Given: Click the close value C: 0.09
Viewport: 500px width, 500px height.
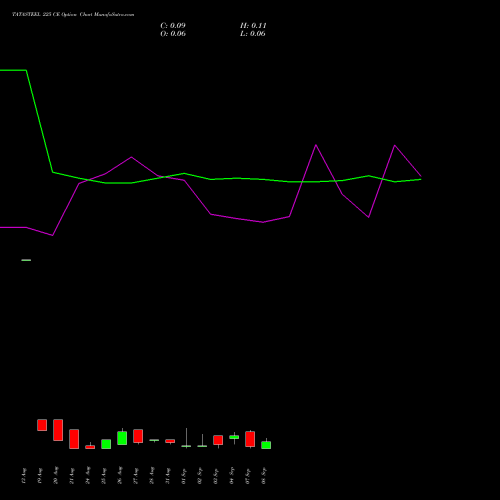Looking at the screenshot, I should [173, 26].
